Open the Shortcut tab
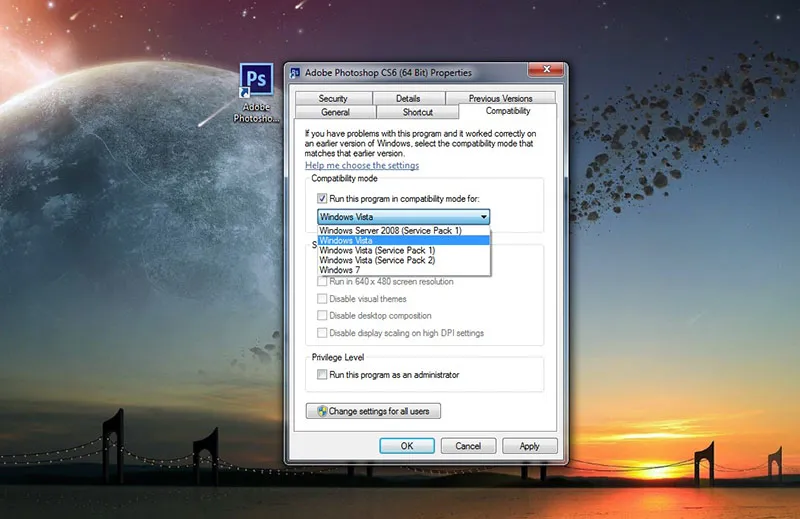Screen dimensions: 800x519 [418, 112]
